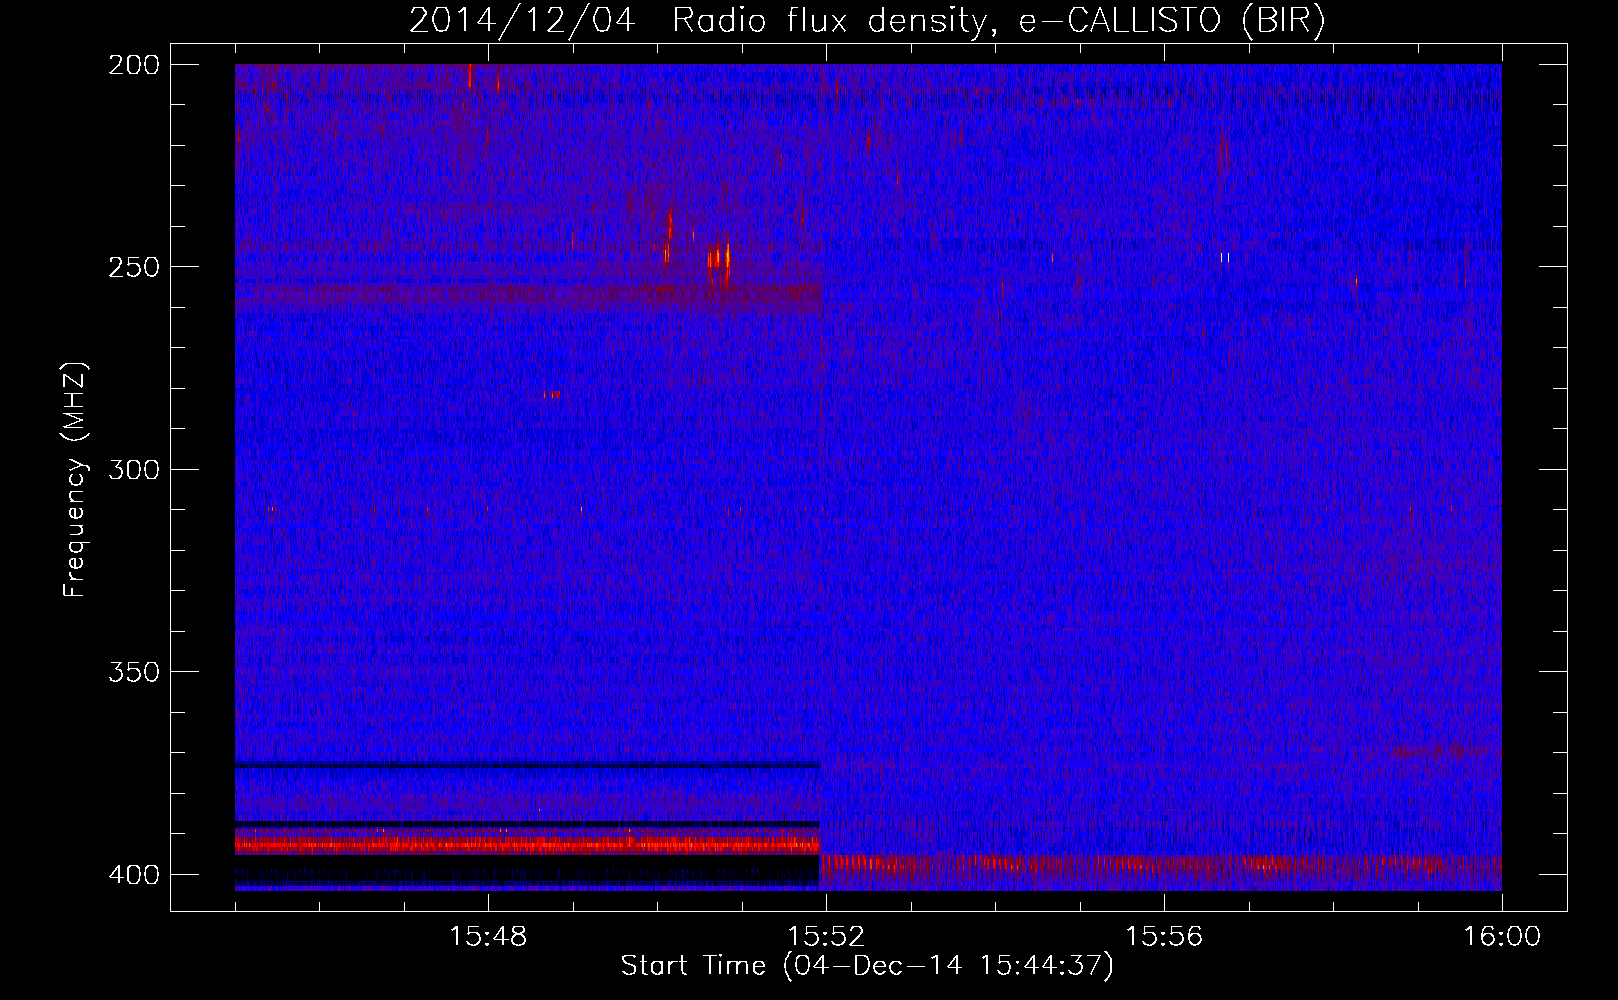Click the 15:56 time tick label
Viewport: 1618px width, 1000px height.
point(1164,937)
